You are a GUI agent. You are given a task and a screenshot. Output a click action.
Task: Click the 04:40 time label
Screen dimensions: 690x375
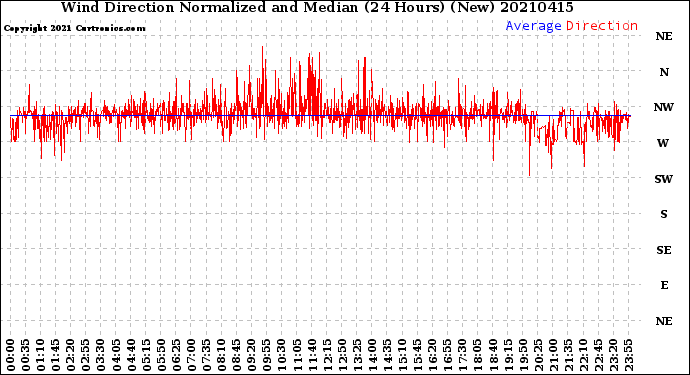(131, 355)
